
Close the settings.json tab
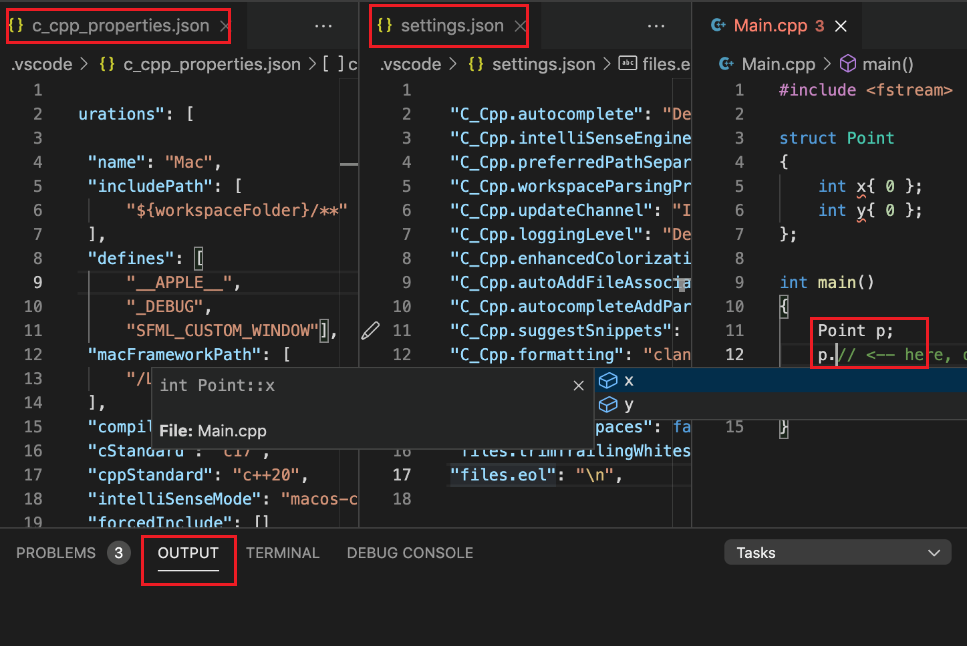pos(521,27)
